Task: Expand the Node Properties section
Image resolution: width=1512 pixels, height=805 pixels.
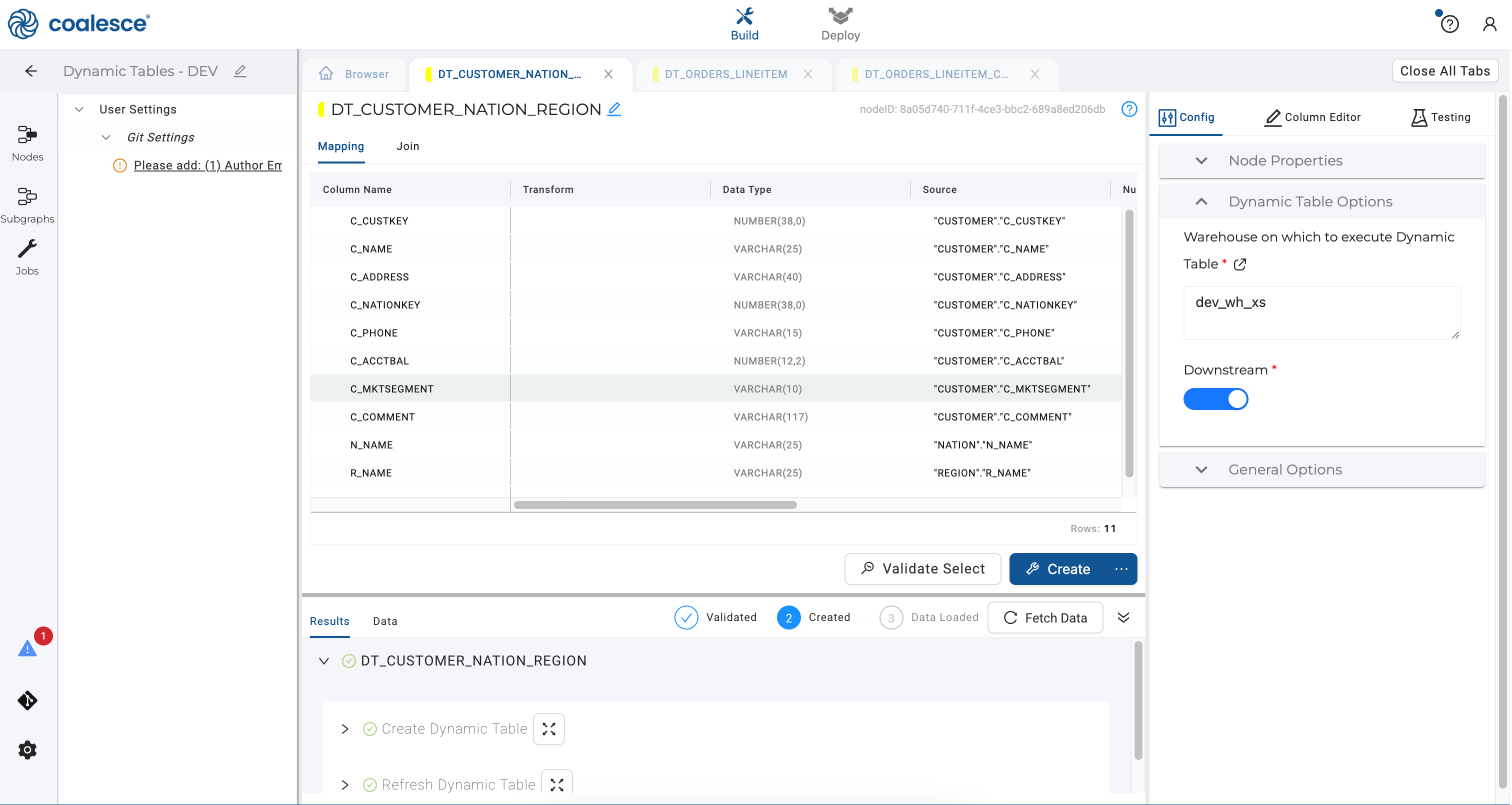Action: [1284, 161]
